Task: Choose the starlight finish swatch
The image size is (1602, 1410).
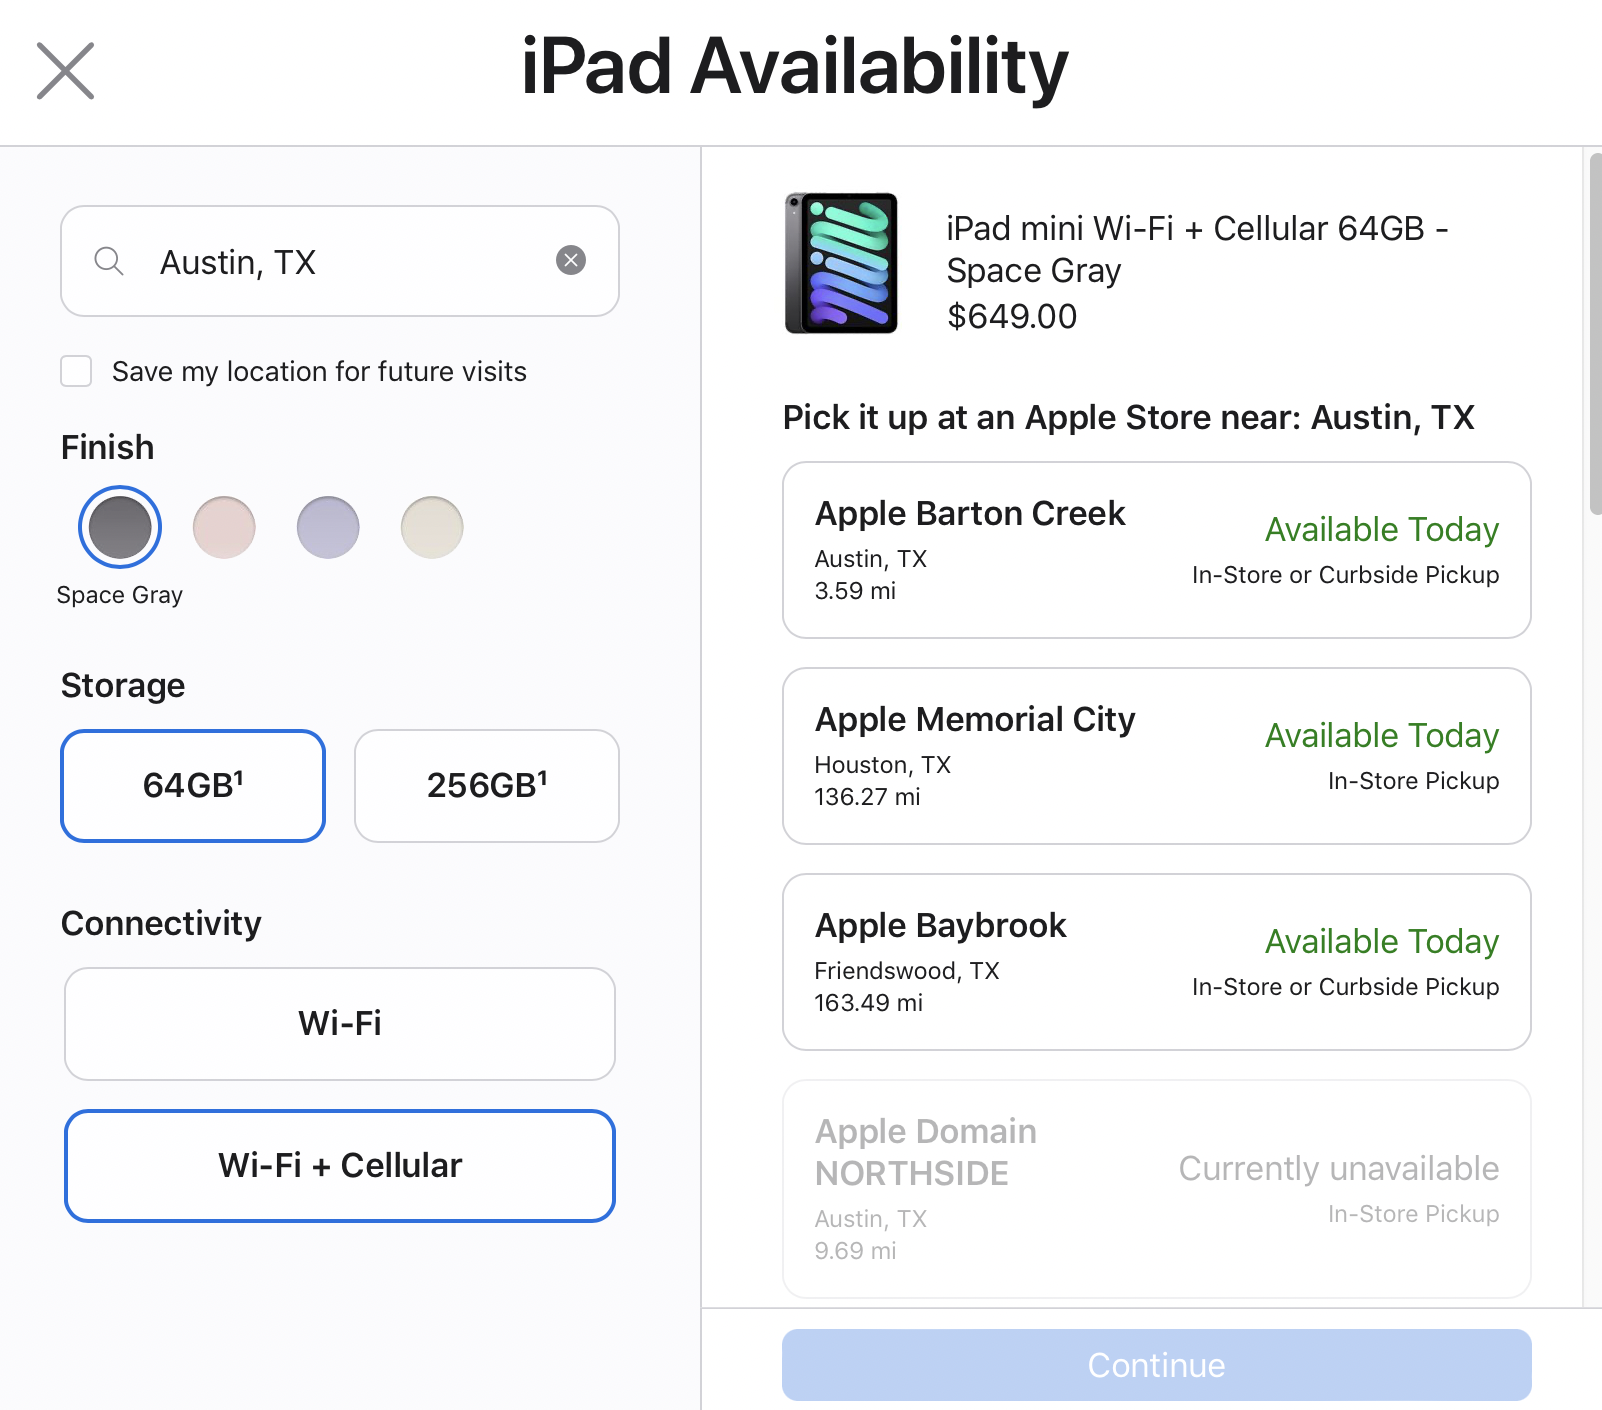Action: (x=432, y=527)
